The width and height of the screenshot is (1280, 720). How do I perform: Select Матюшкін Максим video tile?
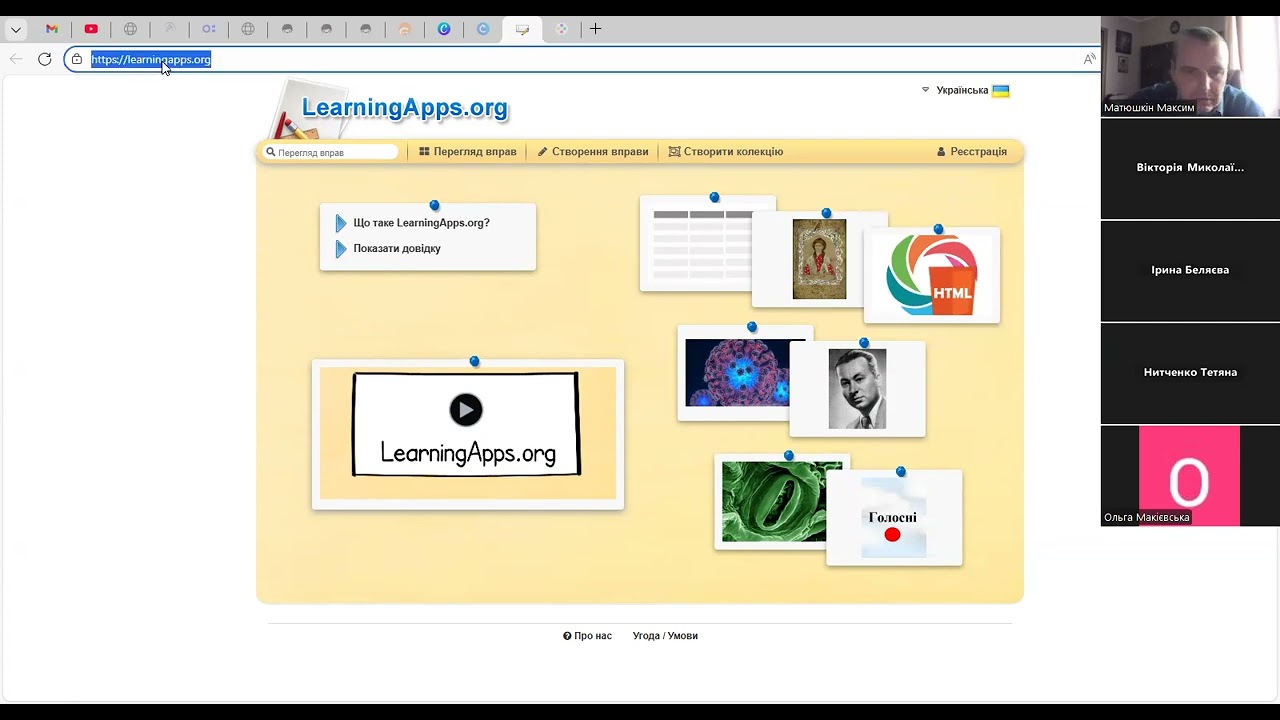coord(1190,66)
